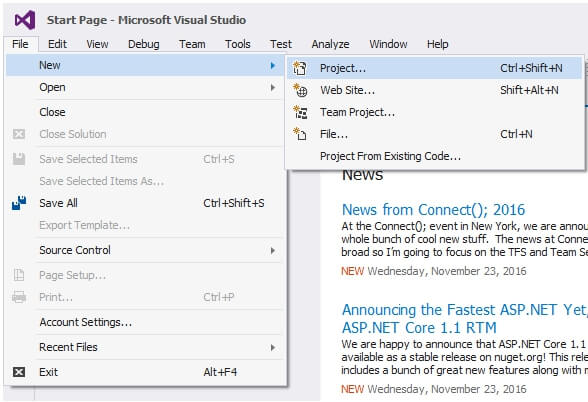Expand the Recent Files submenu arrow
Viewport: 588px width, 402px height.
tap(273, 347)
